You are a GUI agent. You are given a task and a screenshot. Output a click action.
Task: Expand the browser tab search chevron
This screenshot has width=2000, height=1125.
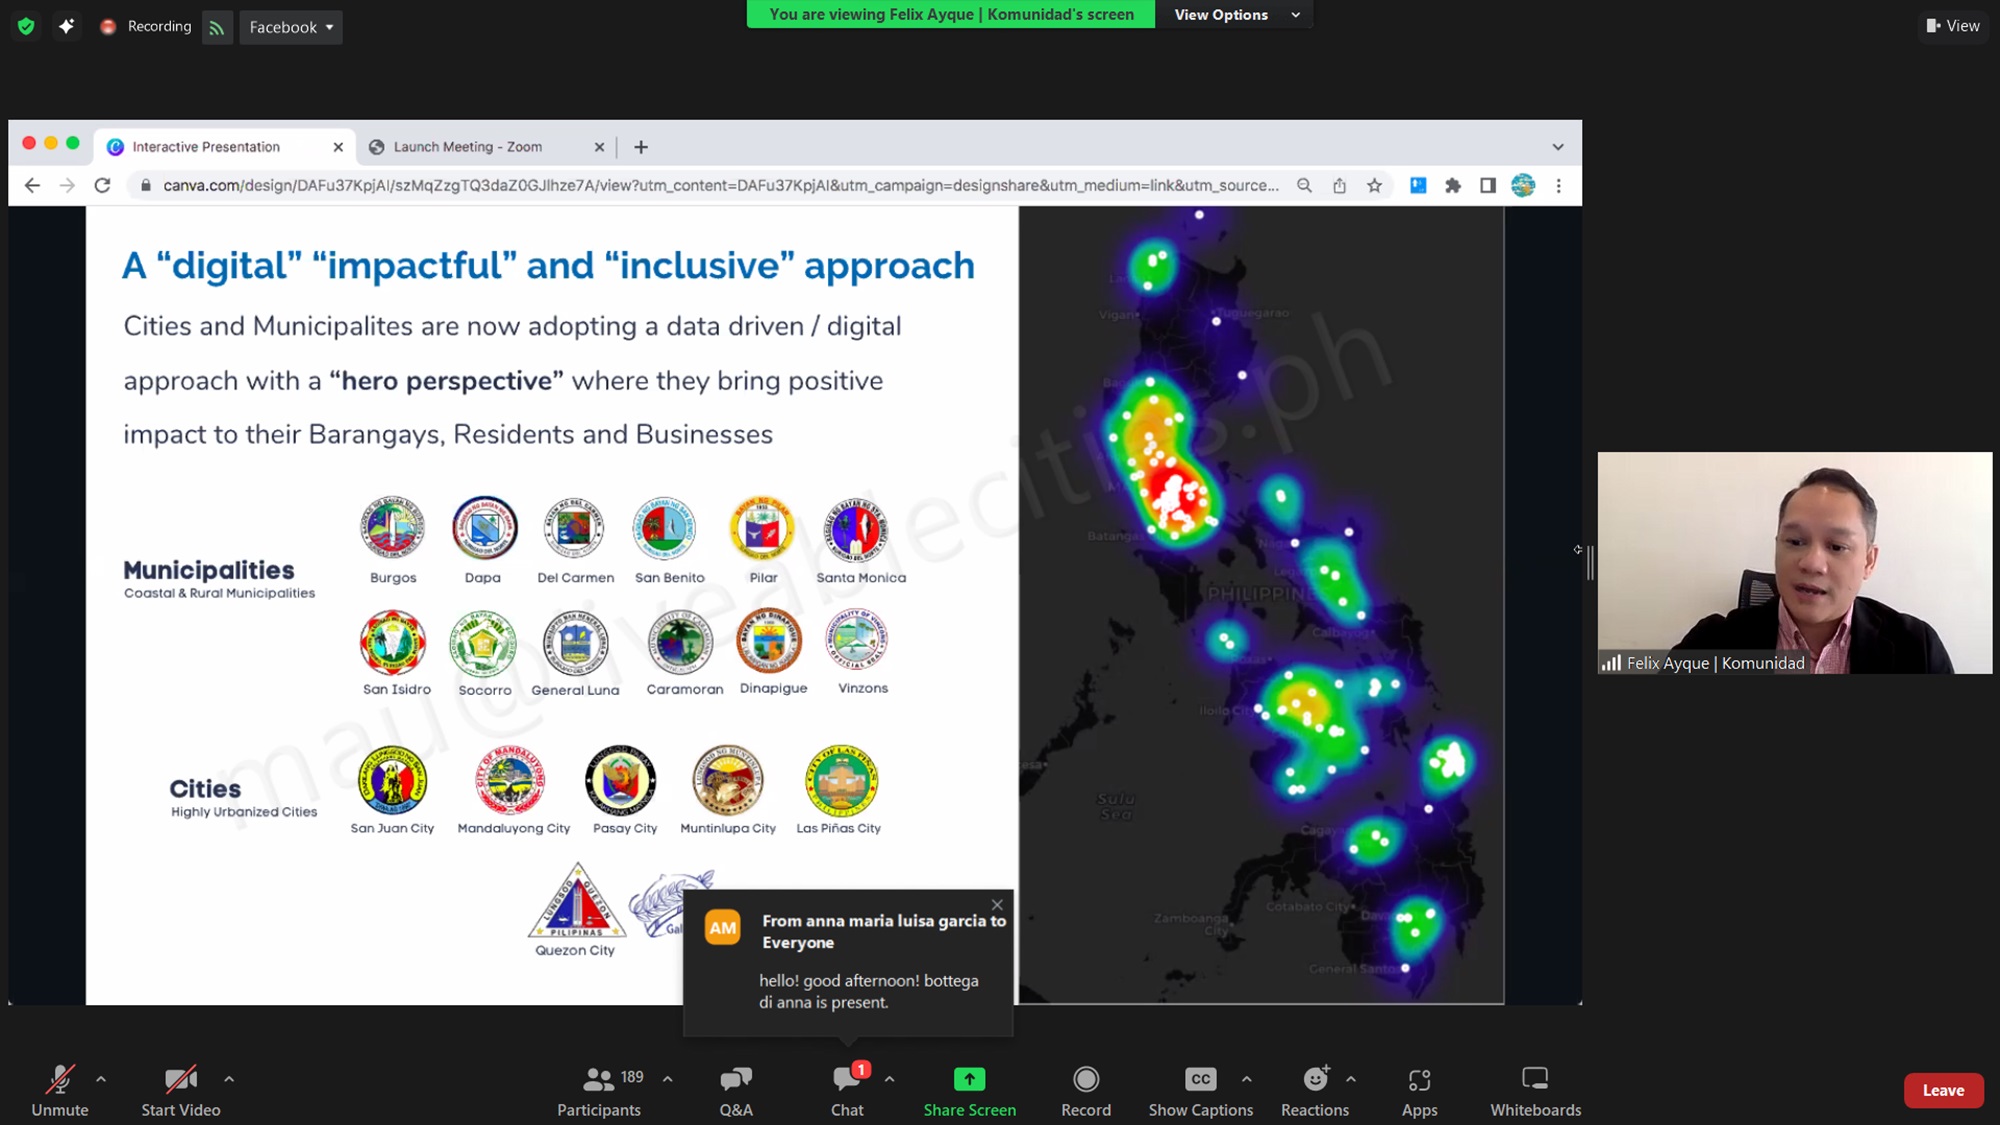(1558, 147)
